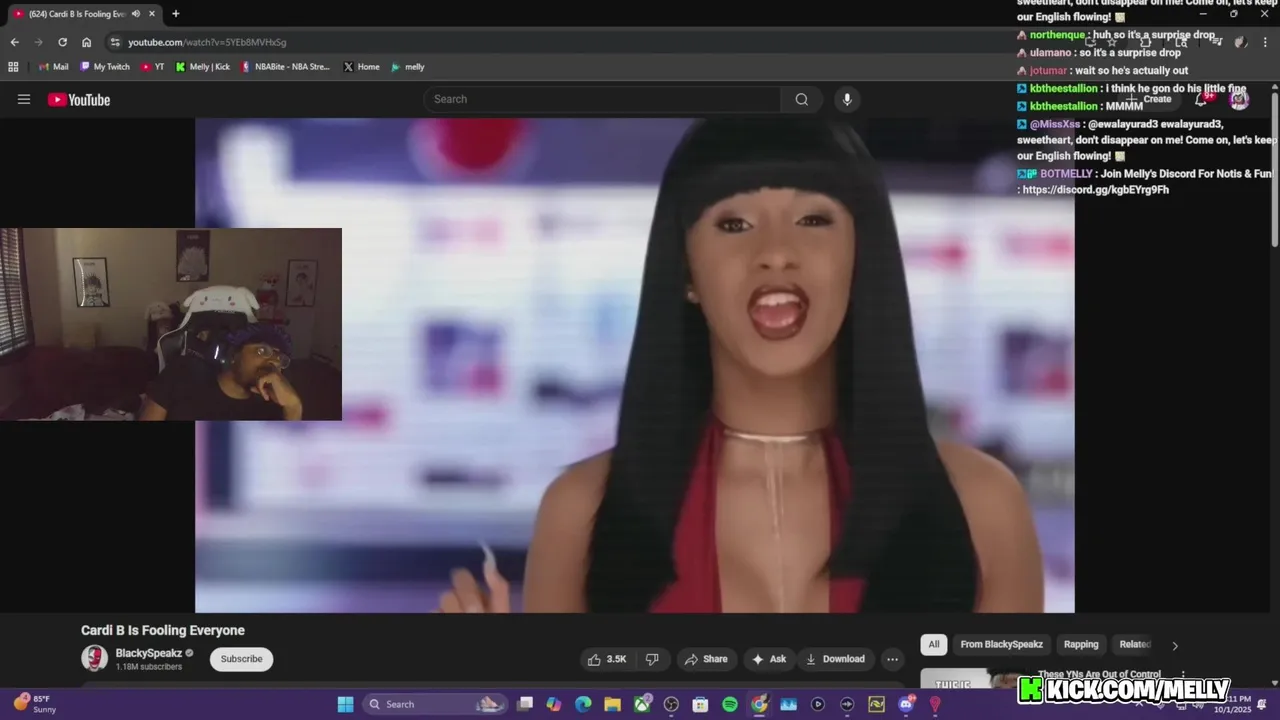Open Microsoft Edge from the taskbar

pos(583,704)
